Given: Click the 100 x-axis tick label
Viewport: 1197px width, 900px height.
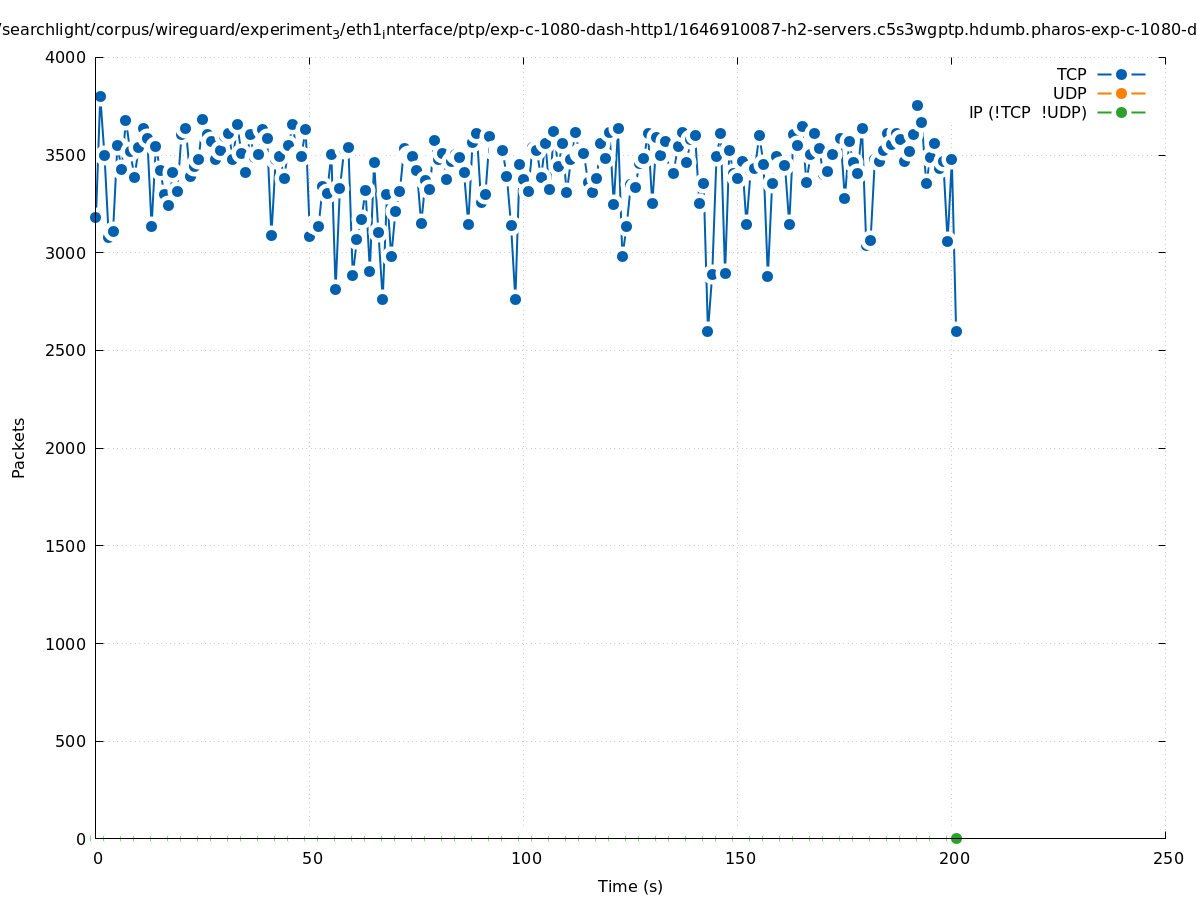Looking at the screenshot, I should [x=525, y=859].
